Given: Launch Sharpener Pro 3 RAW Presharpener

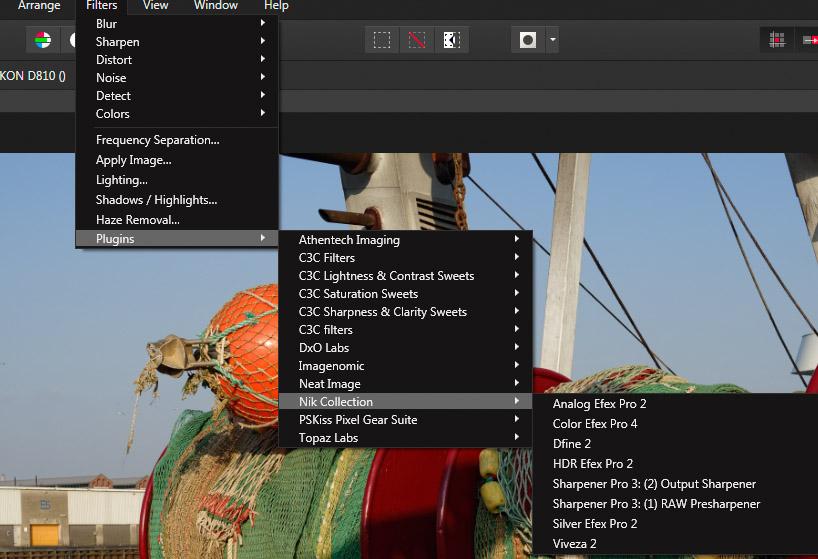Looking at the screenshot, I should [x=676, y=504].
